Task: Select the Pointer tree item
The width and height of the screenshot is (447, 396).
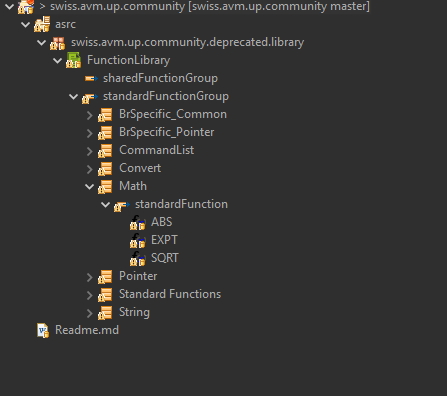Action: [x=138, y=276]
